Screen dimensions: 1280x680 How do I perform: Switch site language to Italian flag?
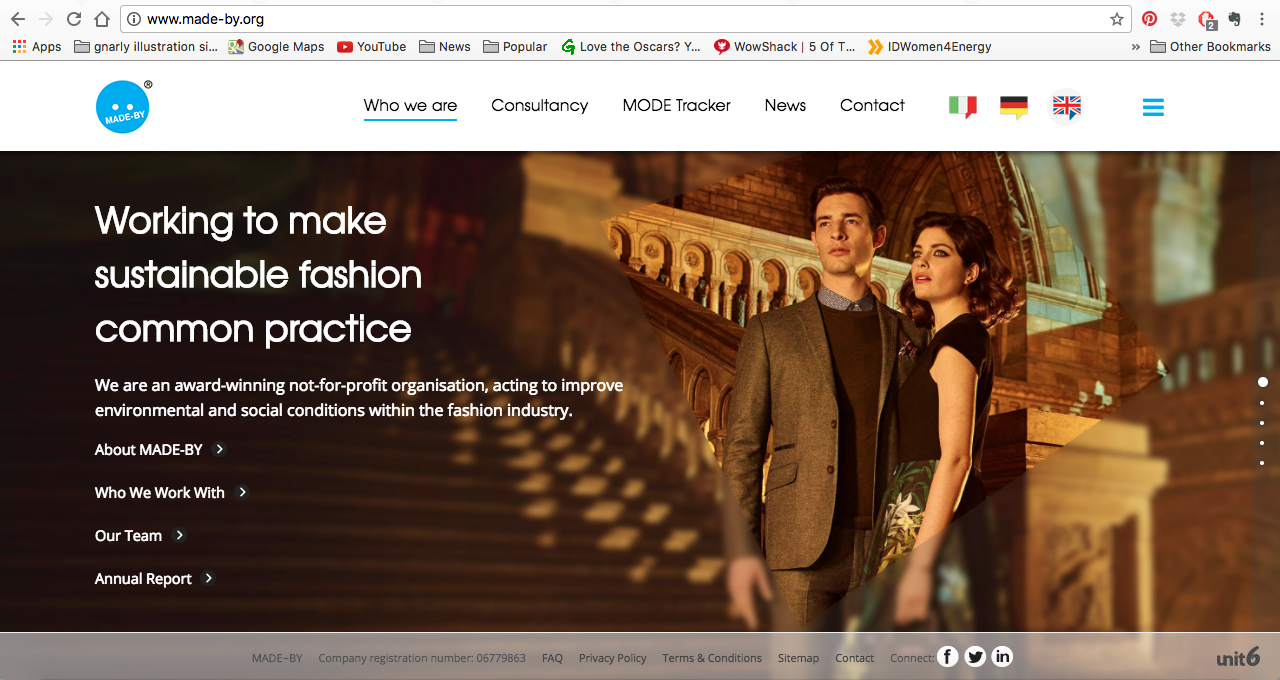coord(962,107)
